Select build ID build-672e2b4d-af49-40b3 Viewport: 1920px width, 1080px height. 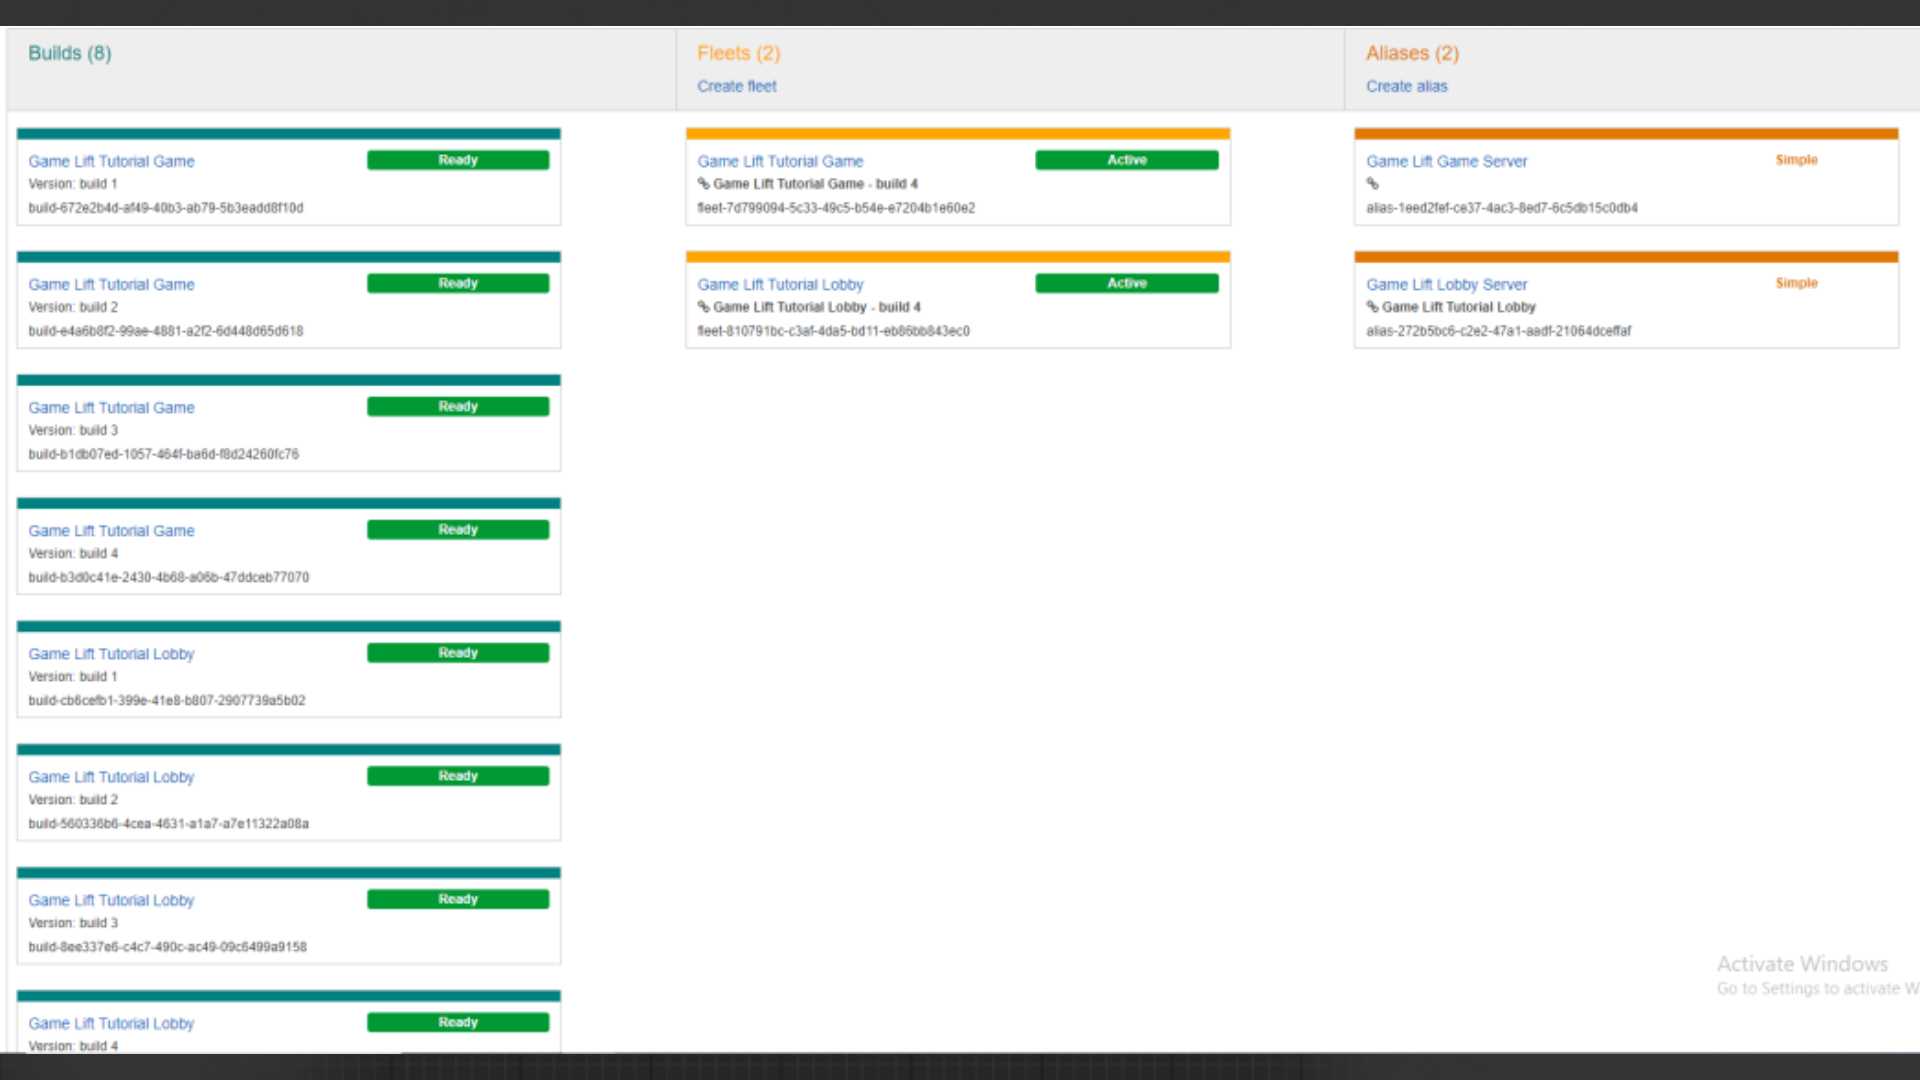pyautogui.click(x=166, y=208)
